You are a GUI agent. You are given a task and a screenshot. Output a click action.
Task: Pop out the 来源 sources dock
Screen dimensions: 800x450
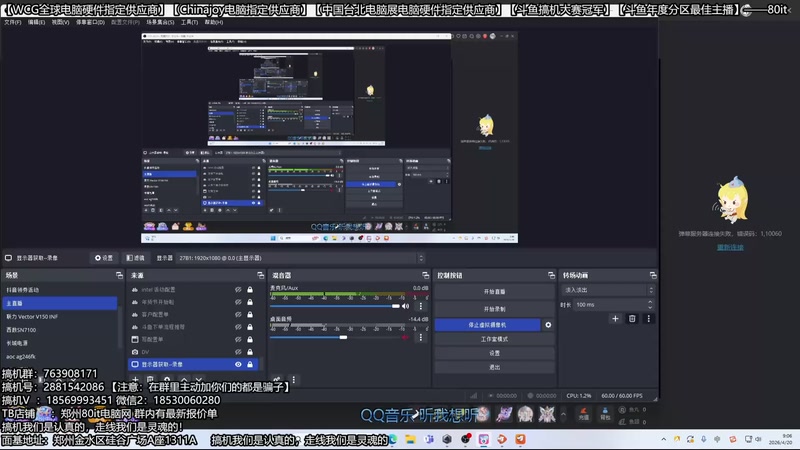(x=261, y=276)
